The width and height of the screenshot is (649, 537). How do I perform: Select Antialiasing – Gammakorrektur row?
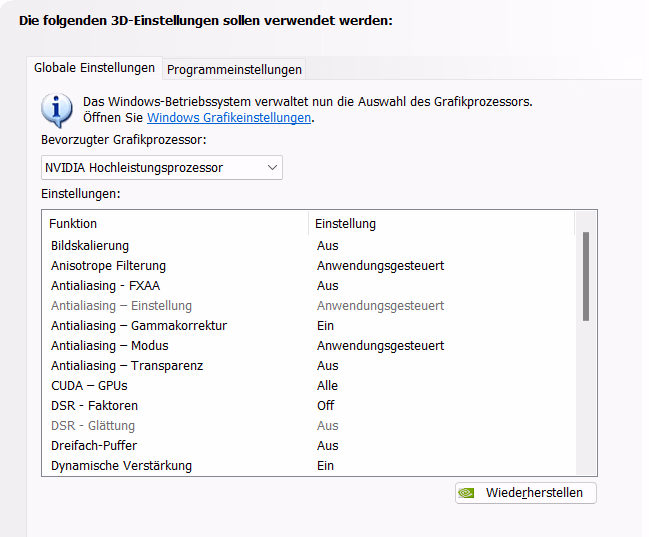tap(309, 325)
